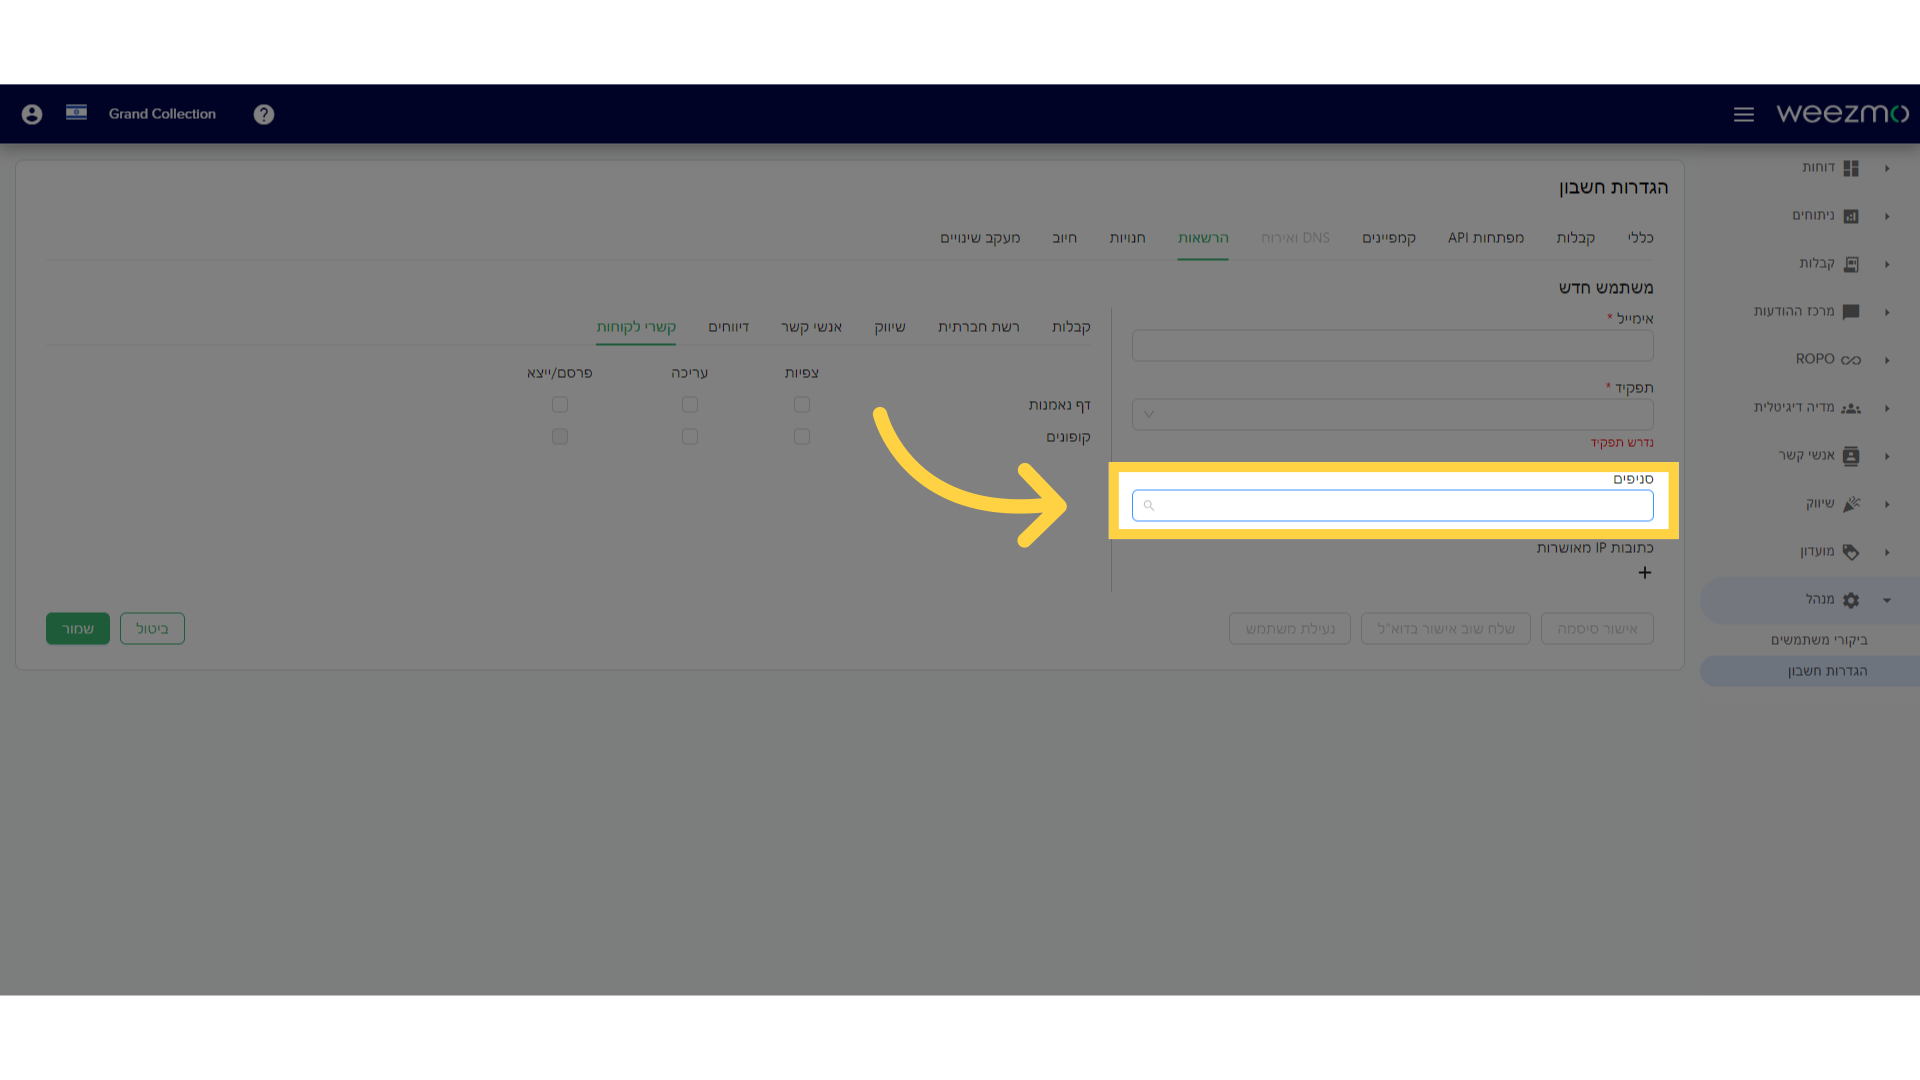Expand the מדיה דיגיטלית sidebar arrow

(1887, 408)
